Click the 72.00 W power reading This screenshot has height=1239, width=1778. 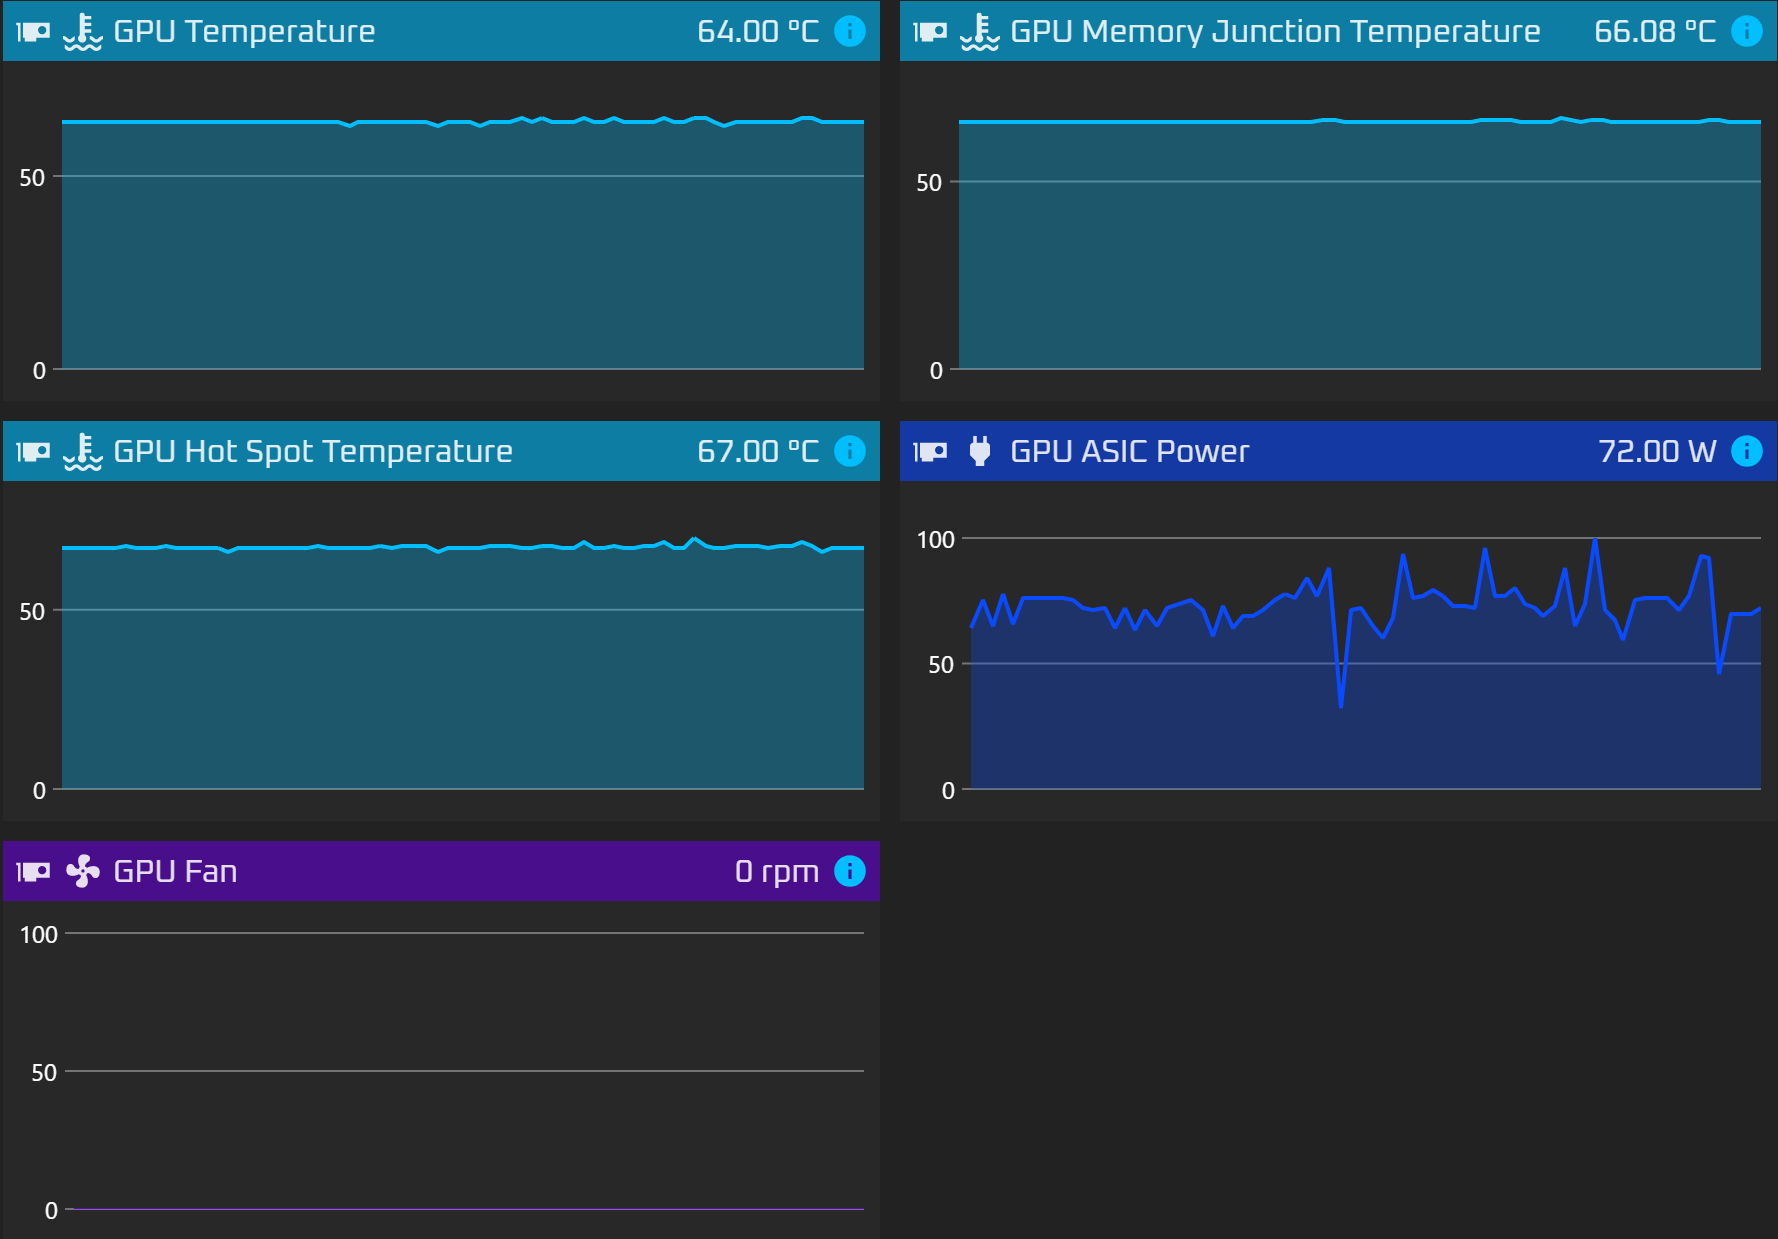[x=1656, y=451]
